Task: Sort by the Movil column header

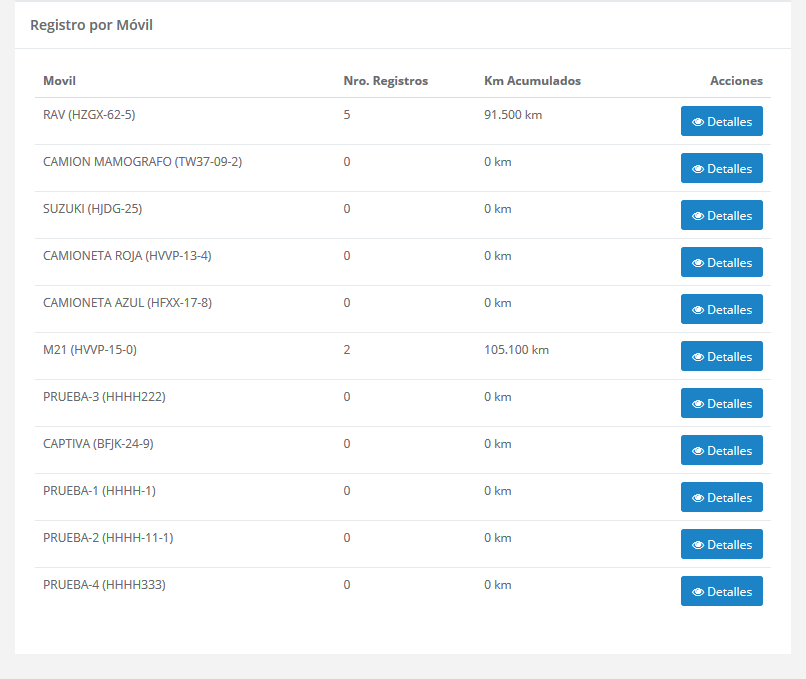Action: [x=59, y=81]
